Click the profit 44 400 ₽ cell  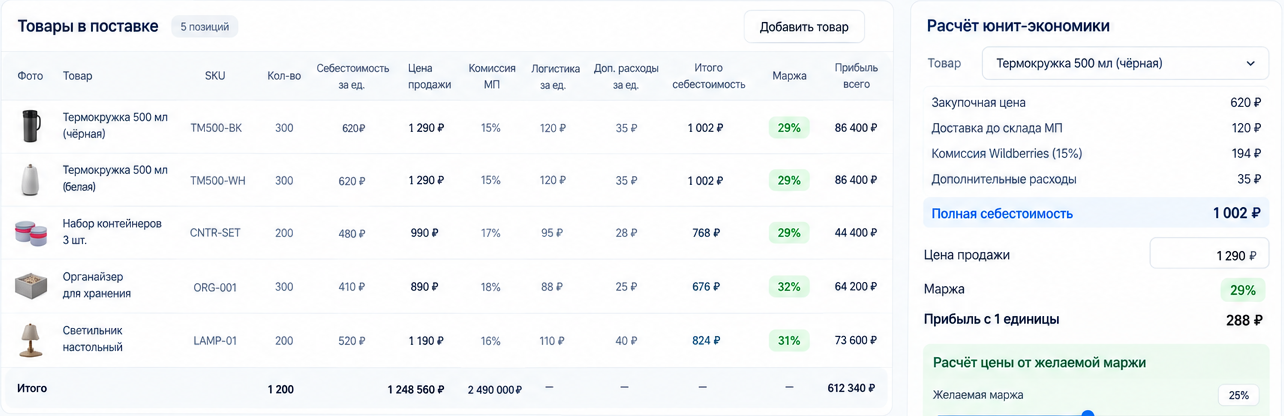[856, 233]
